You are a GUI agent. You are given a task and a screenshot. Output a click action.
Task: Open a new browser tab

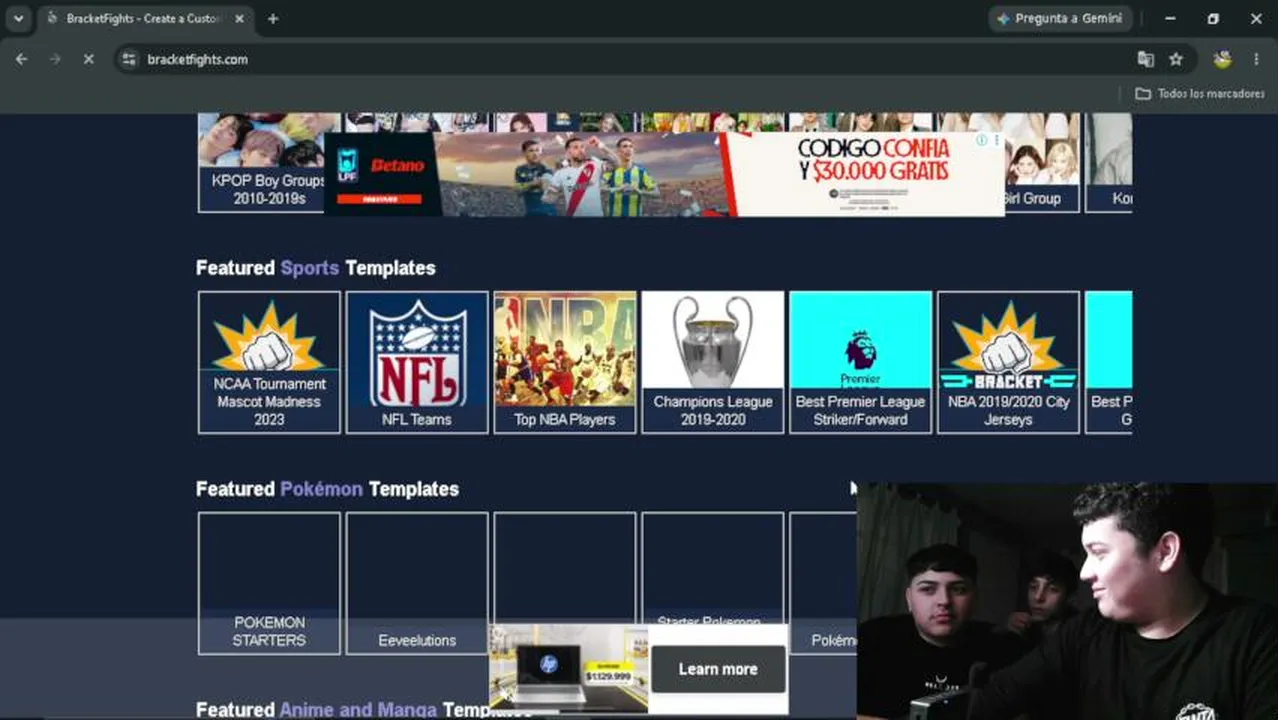click(273, 18)
